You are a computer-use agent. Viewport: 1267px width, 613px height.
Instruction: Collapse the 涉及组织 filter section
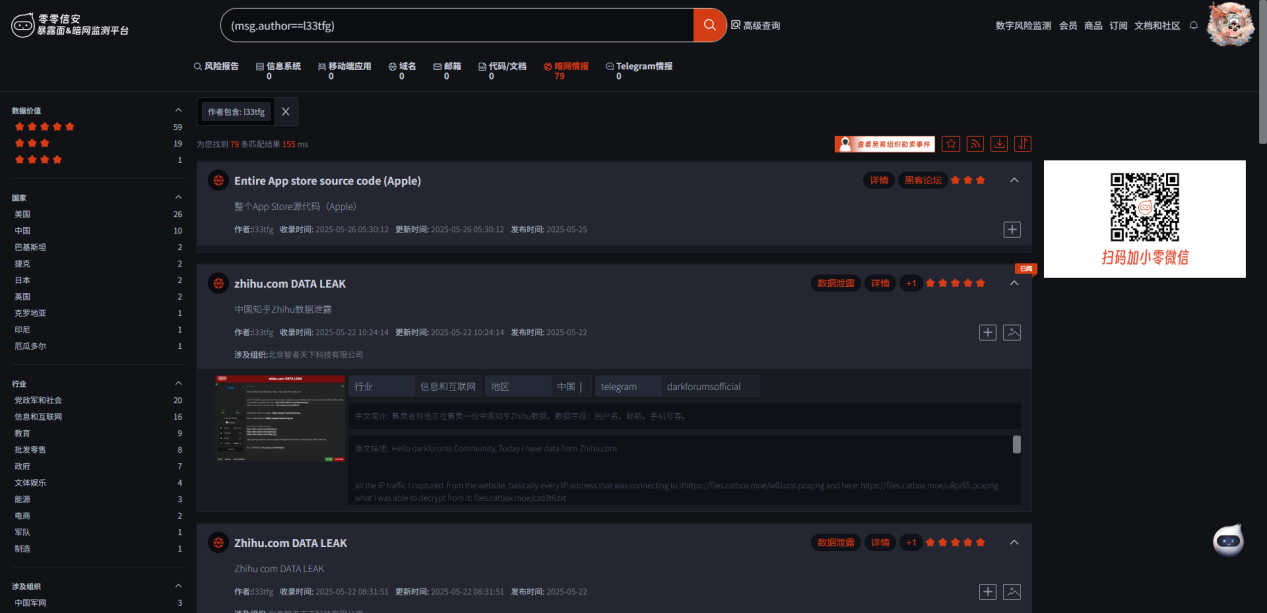[178, 586]
